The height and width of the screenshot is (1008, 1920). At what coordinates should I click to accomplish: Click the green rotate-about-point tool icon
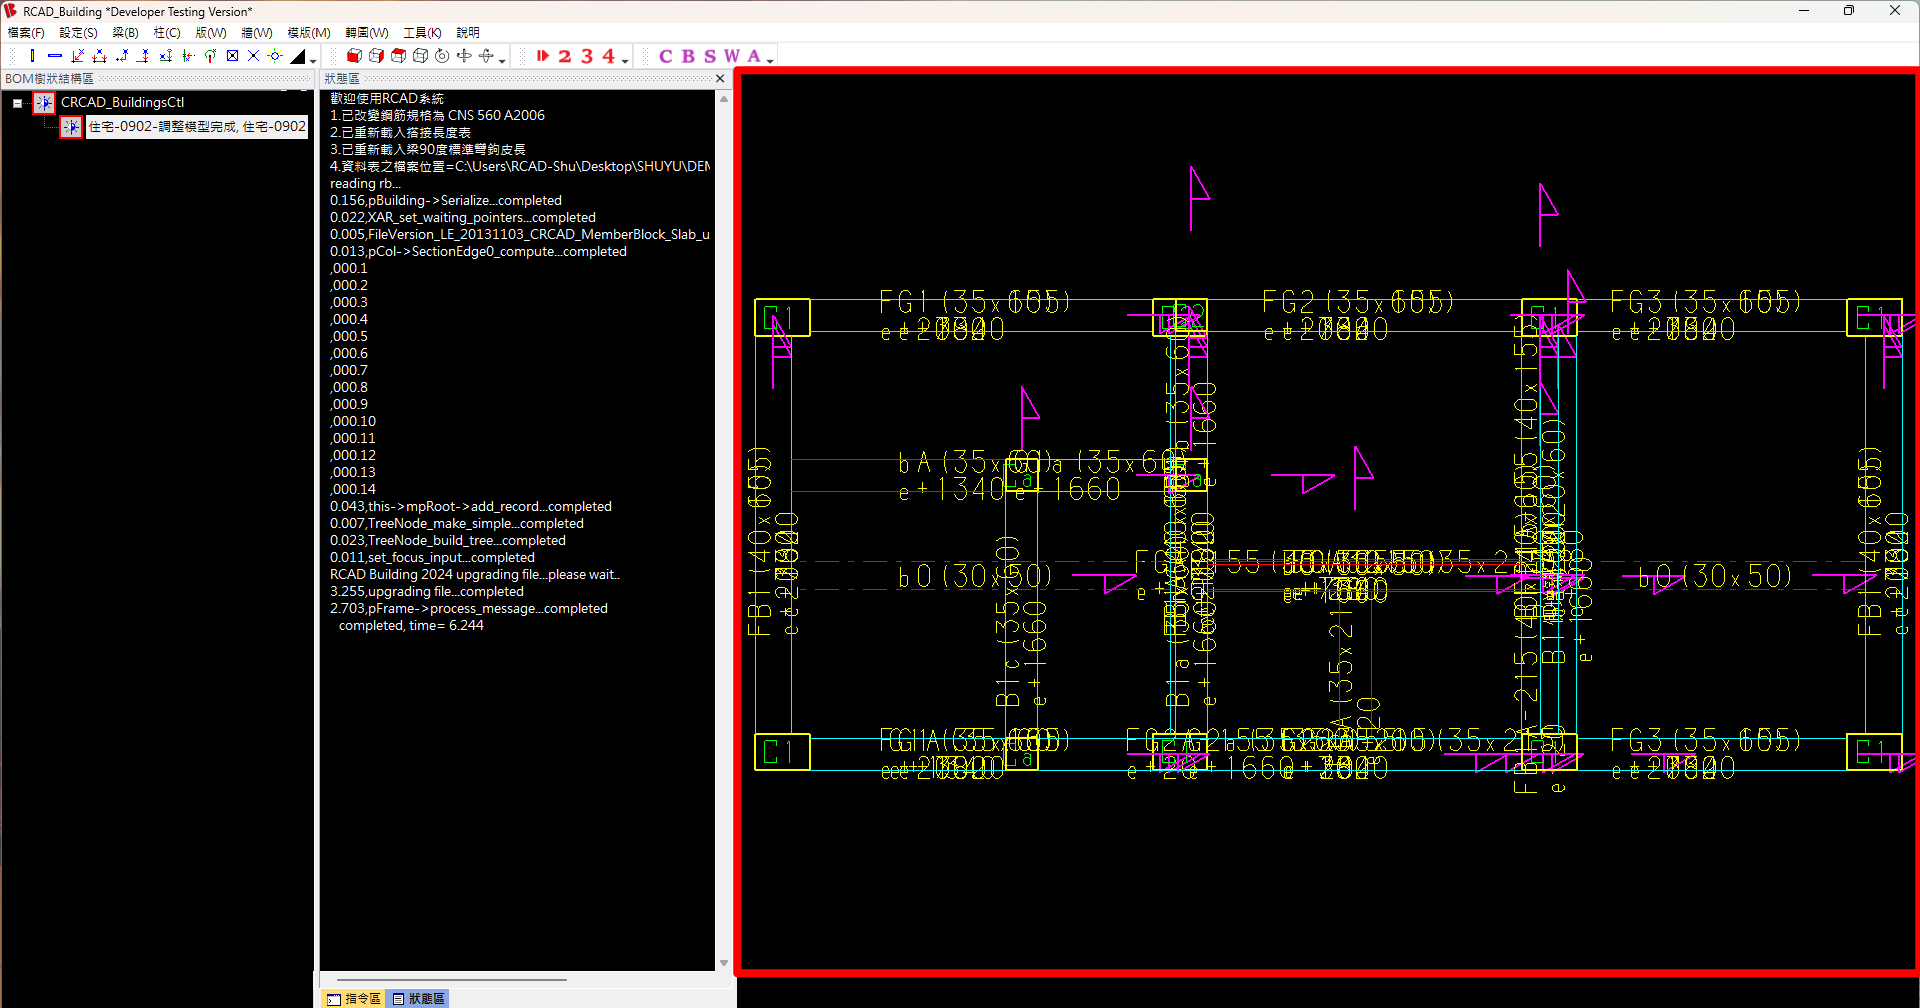(x=210, y=56)
